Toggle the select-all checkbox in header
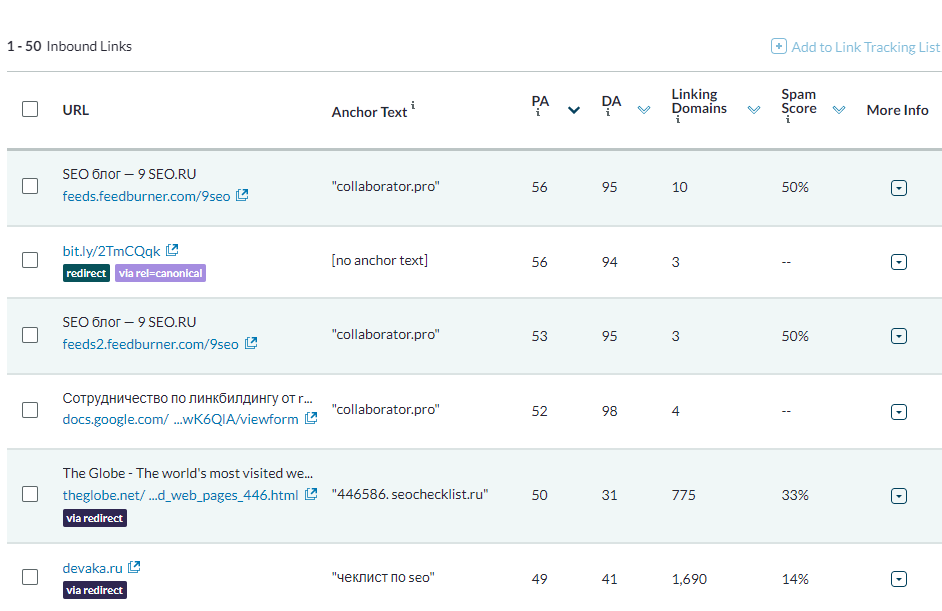The height and width of the screenshot is (611, 942). coord(30,109)
